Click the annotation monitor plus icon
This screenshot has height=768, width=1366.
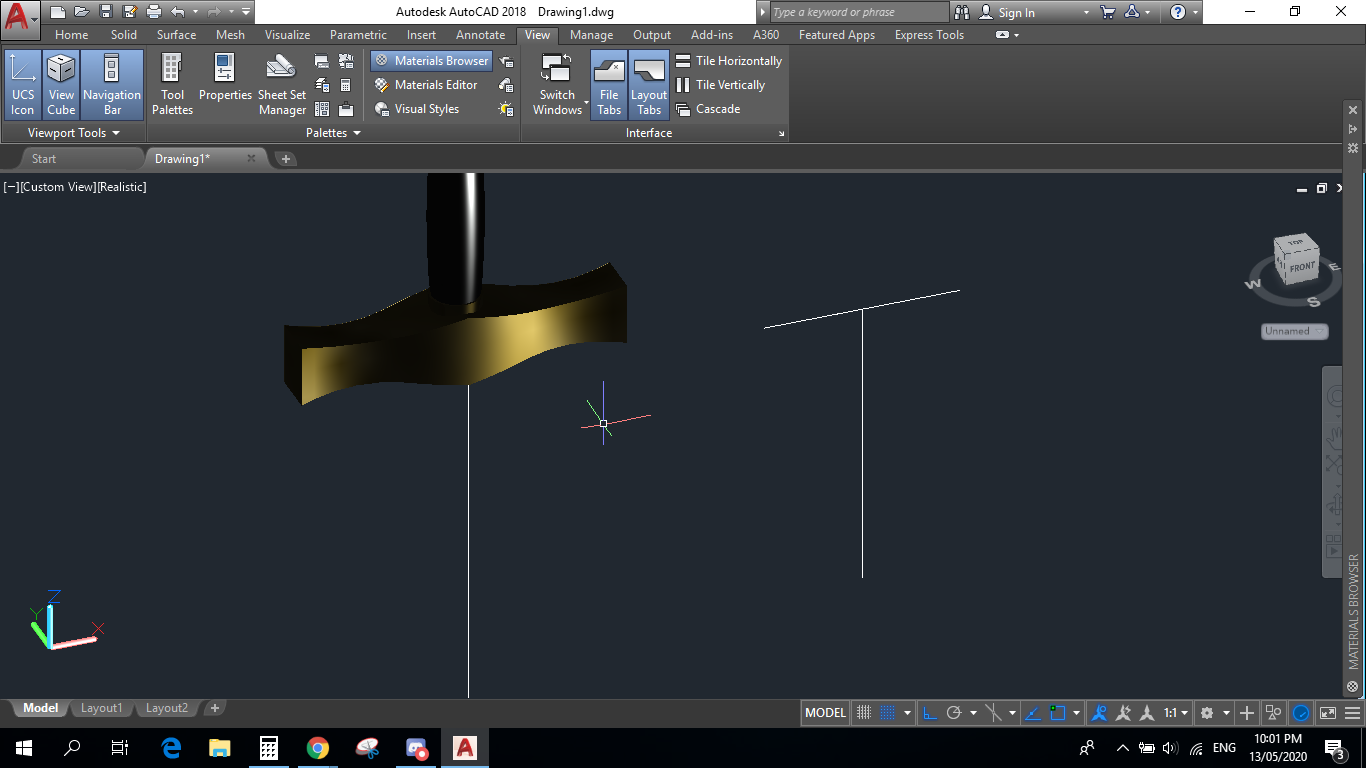point(1247,713)
